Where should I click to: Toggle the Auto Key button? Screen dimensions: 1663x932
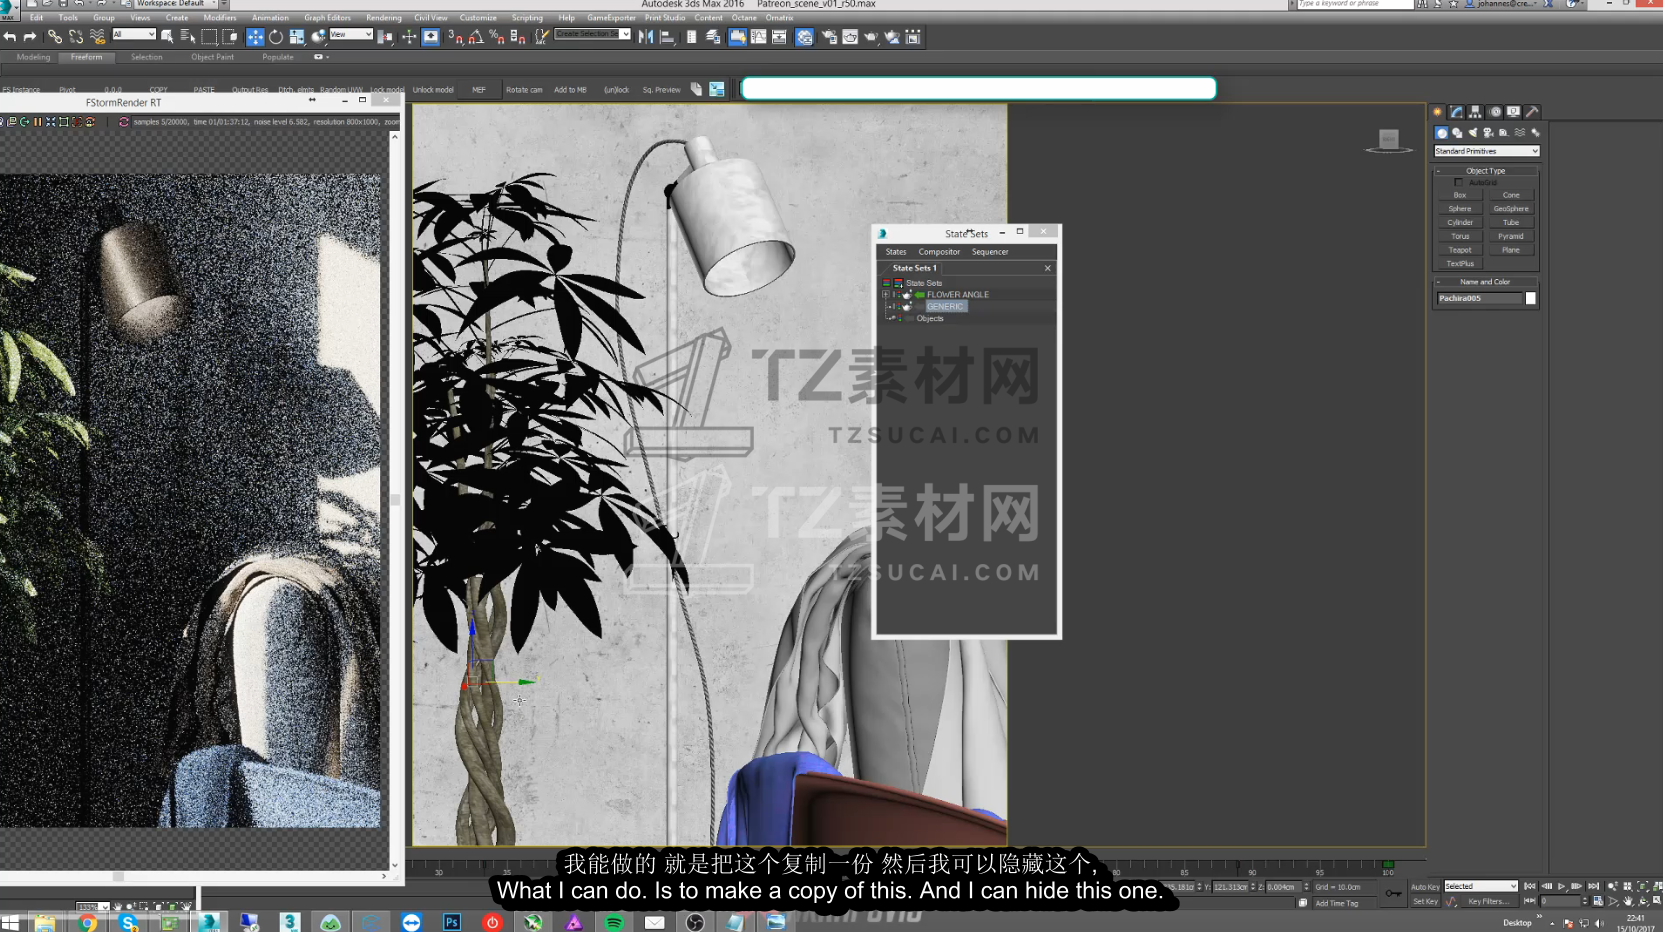click(x=1425, y=887)
